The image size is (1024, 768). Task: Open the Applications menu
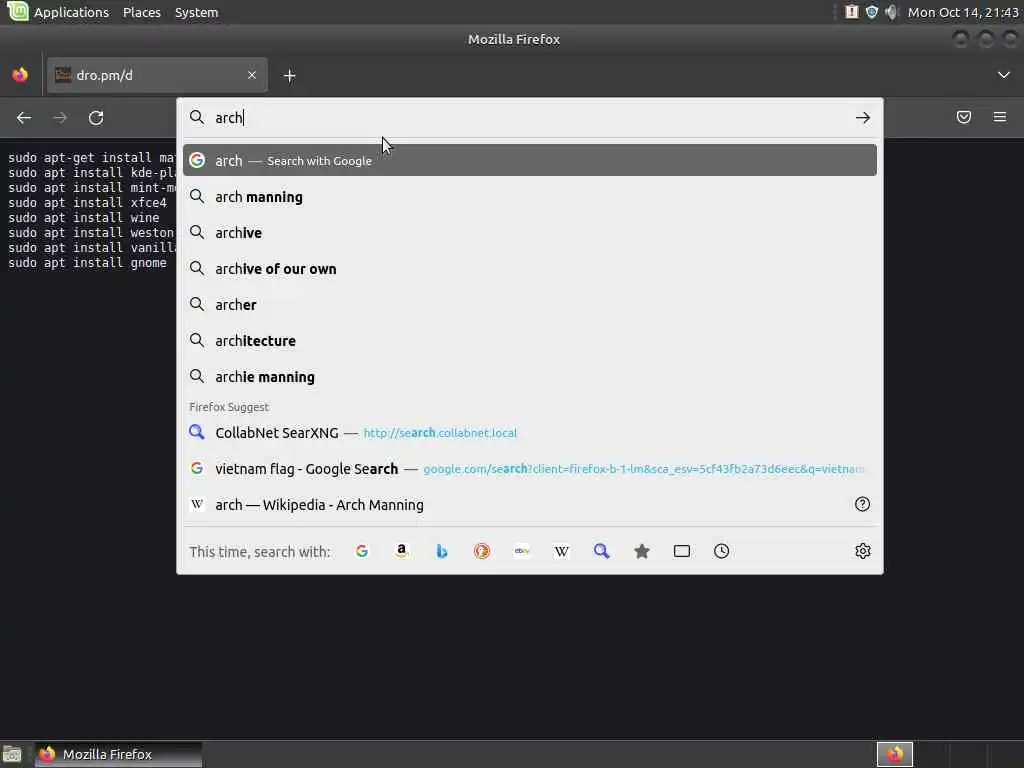pyautogui.click(x=71, y=12)
